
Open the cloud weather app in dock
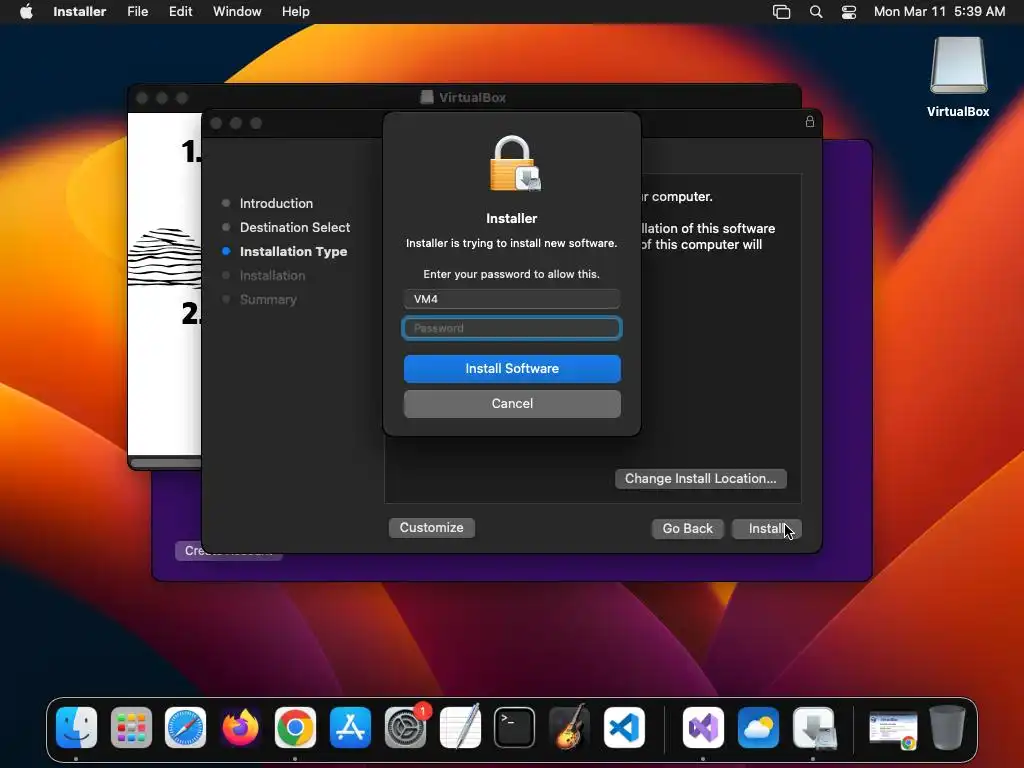758,728
